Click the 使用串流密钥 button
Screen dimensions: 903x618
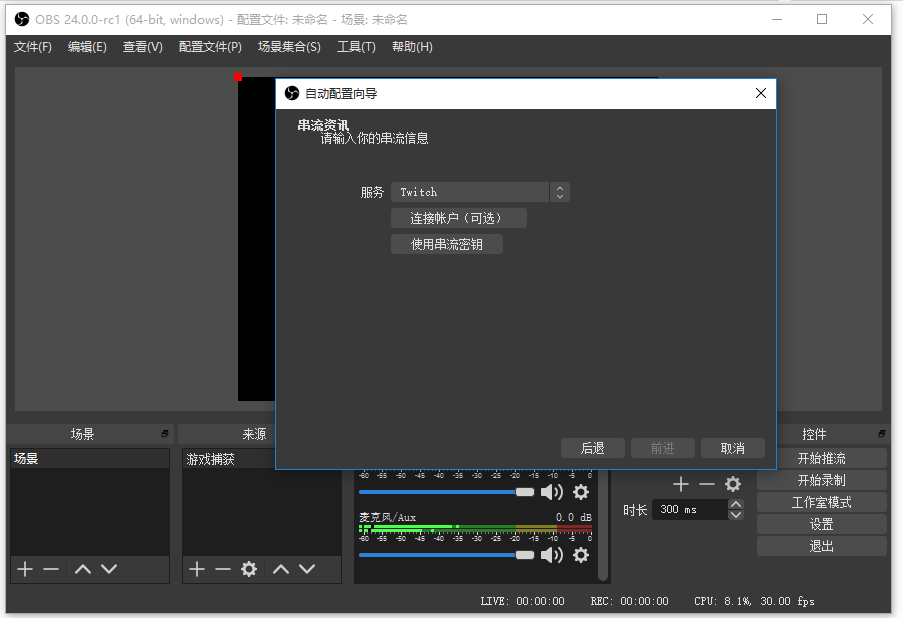(446, 243)
